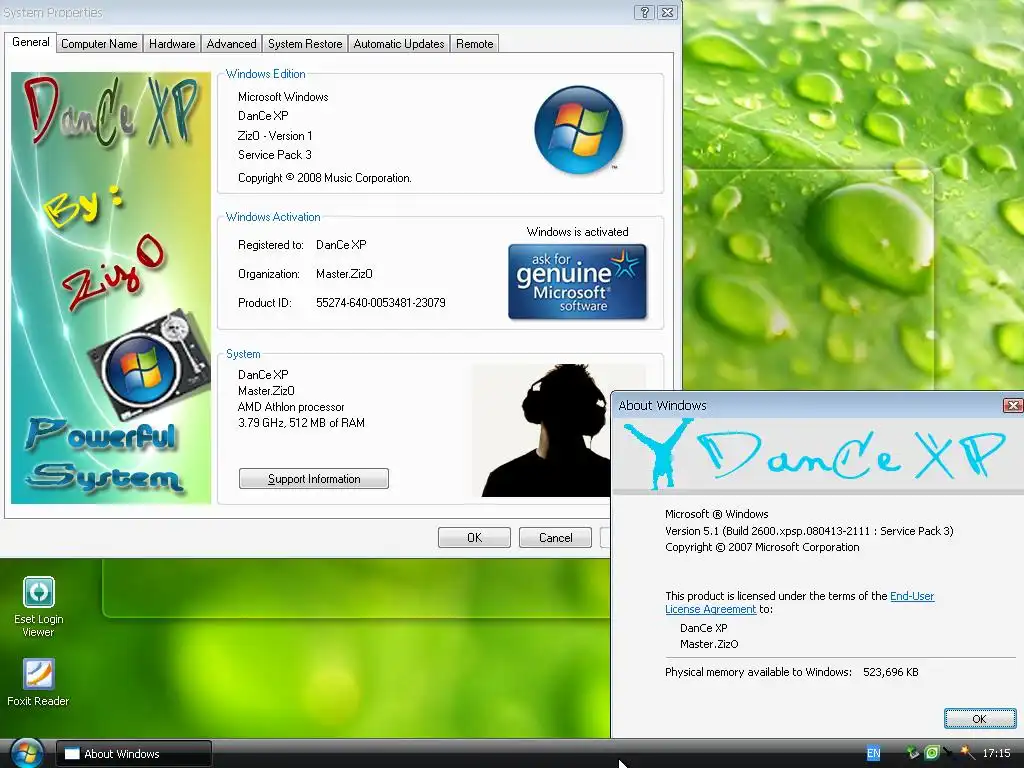
Task: Click the Version 5.1 build line
Action: 809,531
